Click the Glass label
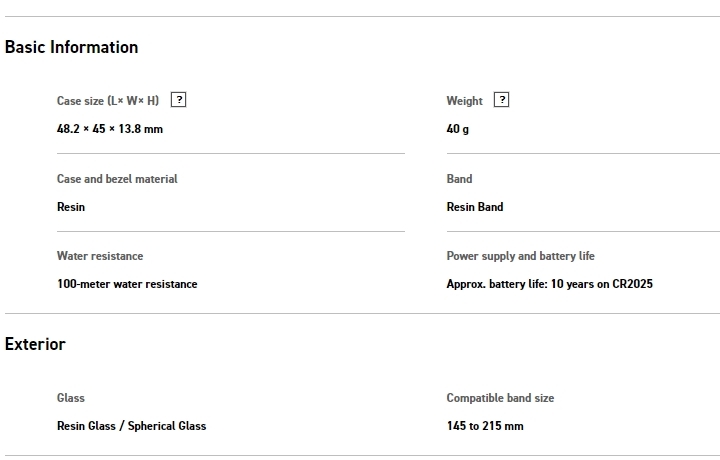720x460 pixels. coord(71,398)
